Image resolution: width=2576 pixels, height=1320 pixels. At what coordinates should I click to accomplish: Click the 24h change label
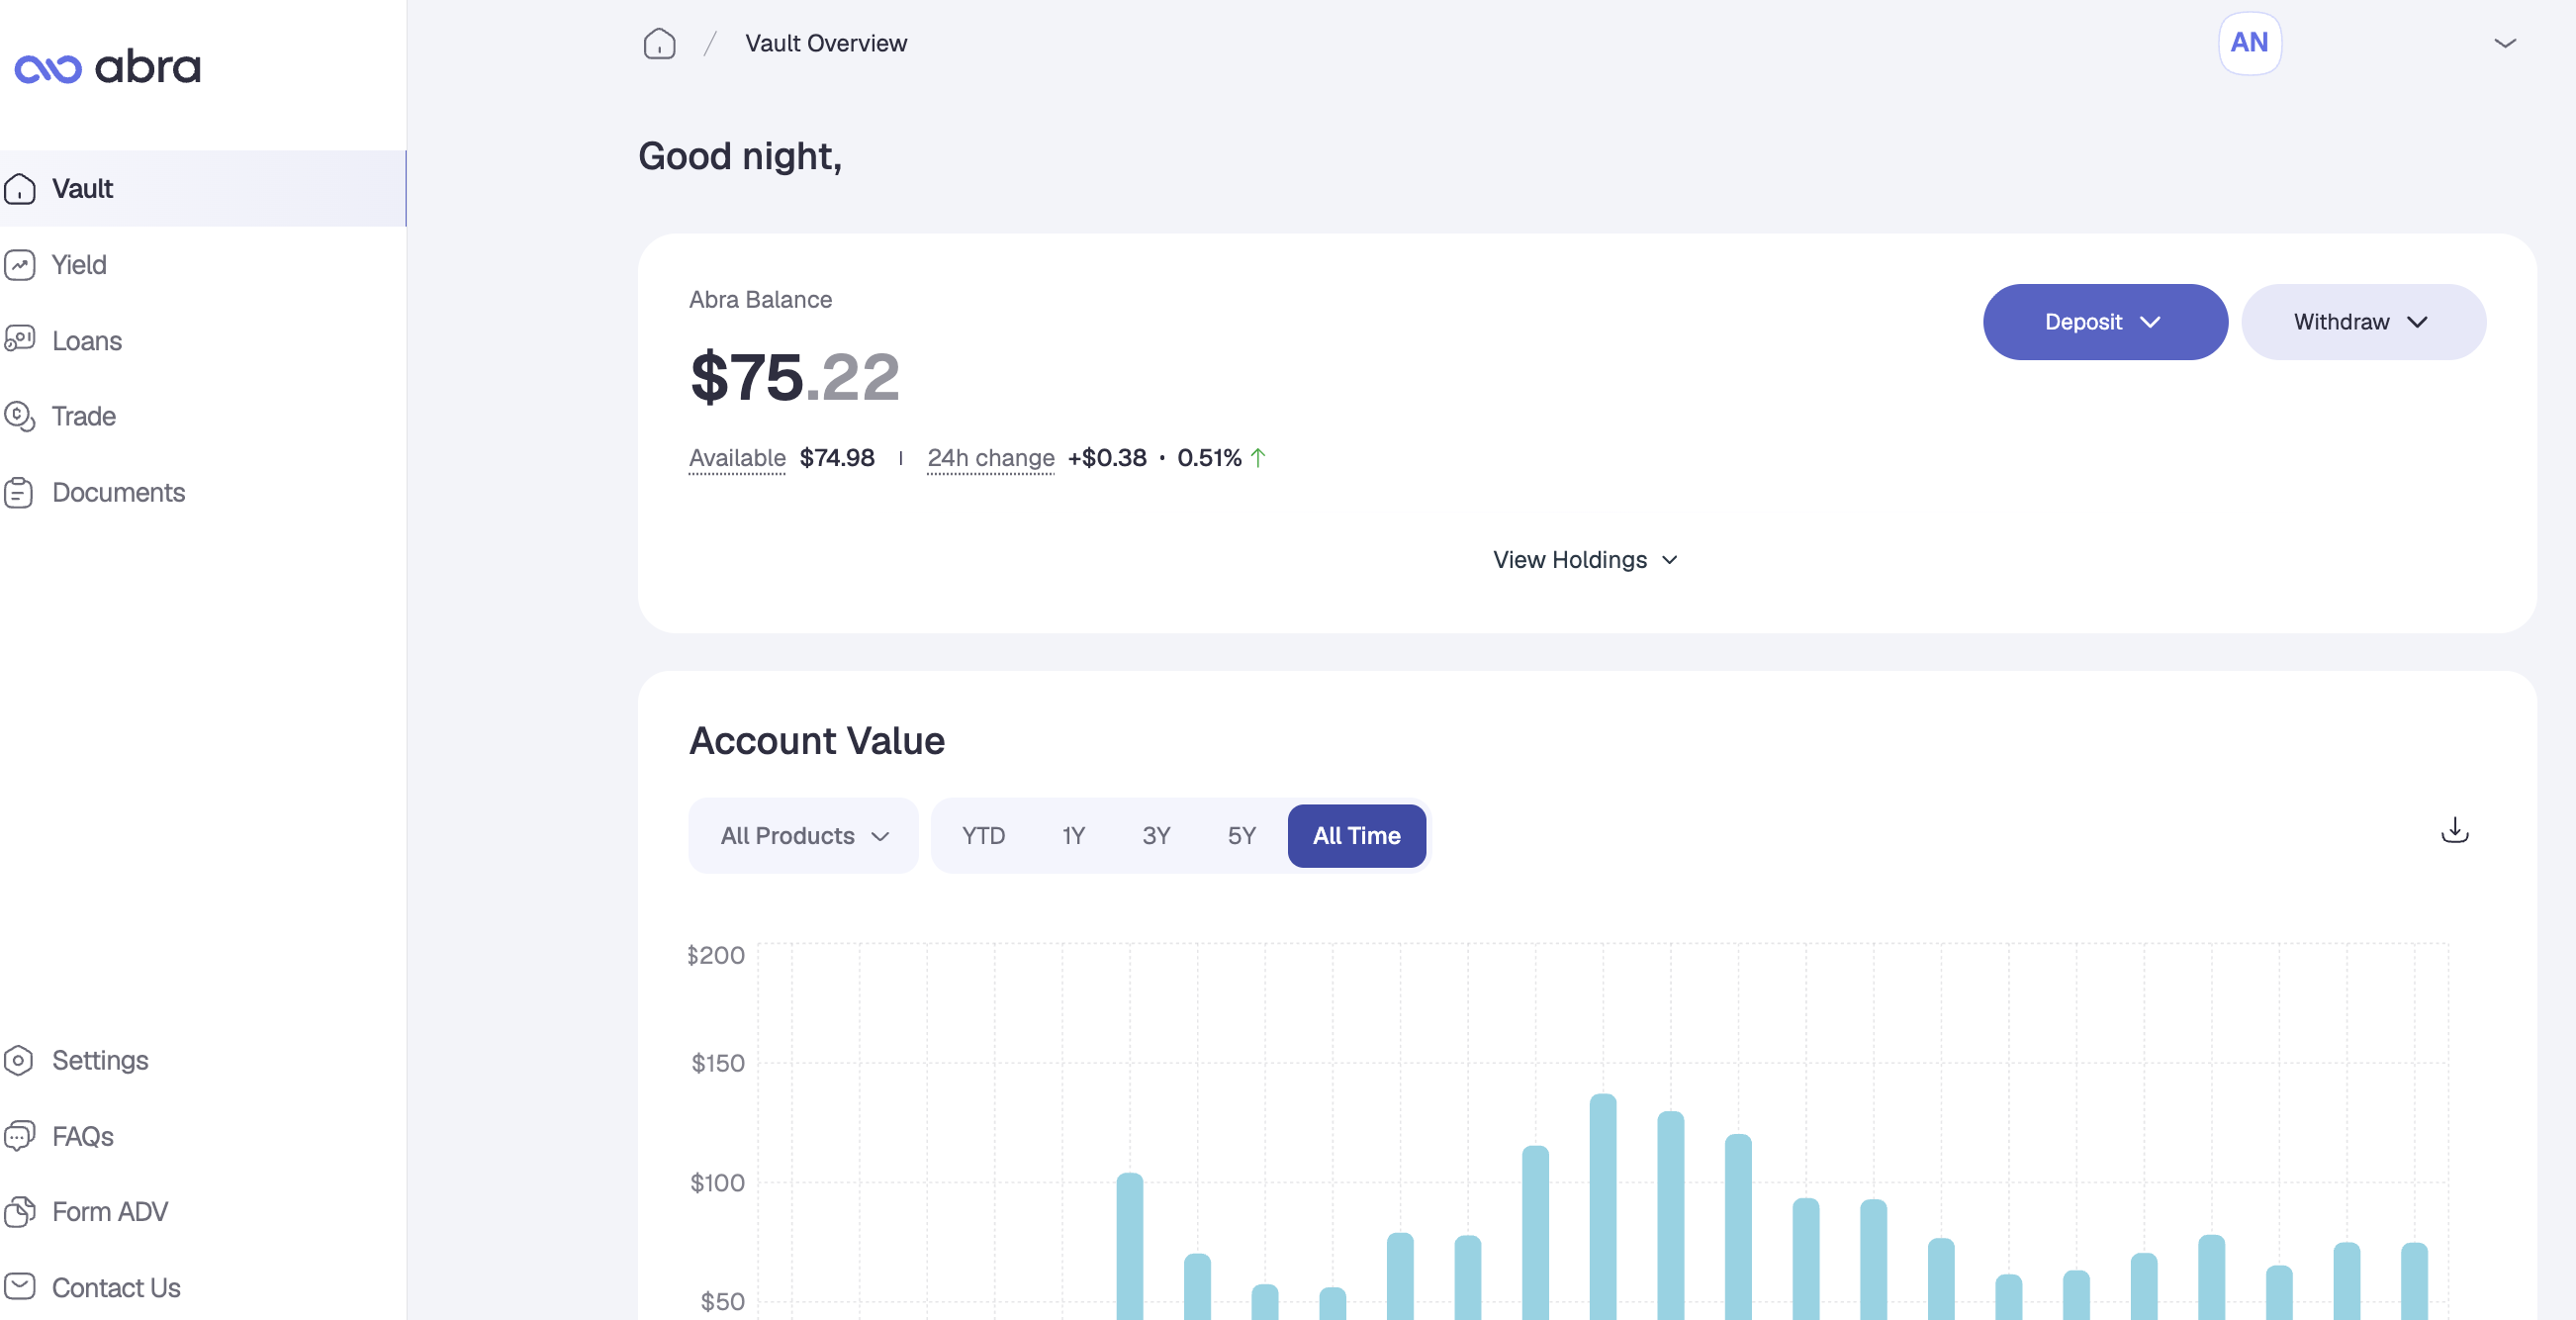click(990, 458)
